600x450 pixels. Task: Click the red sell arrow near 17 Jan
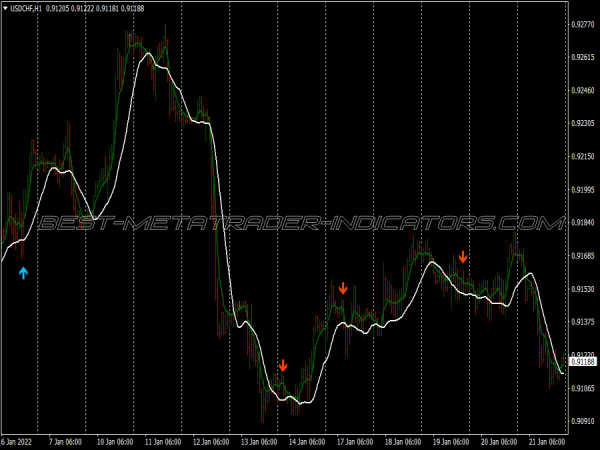point(343,288)
